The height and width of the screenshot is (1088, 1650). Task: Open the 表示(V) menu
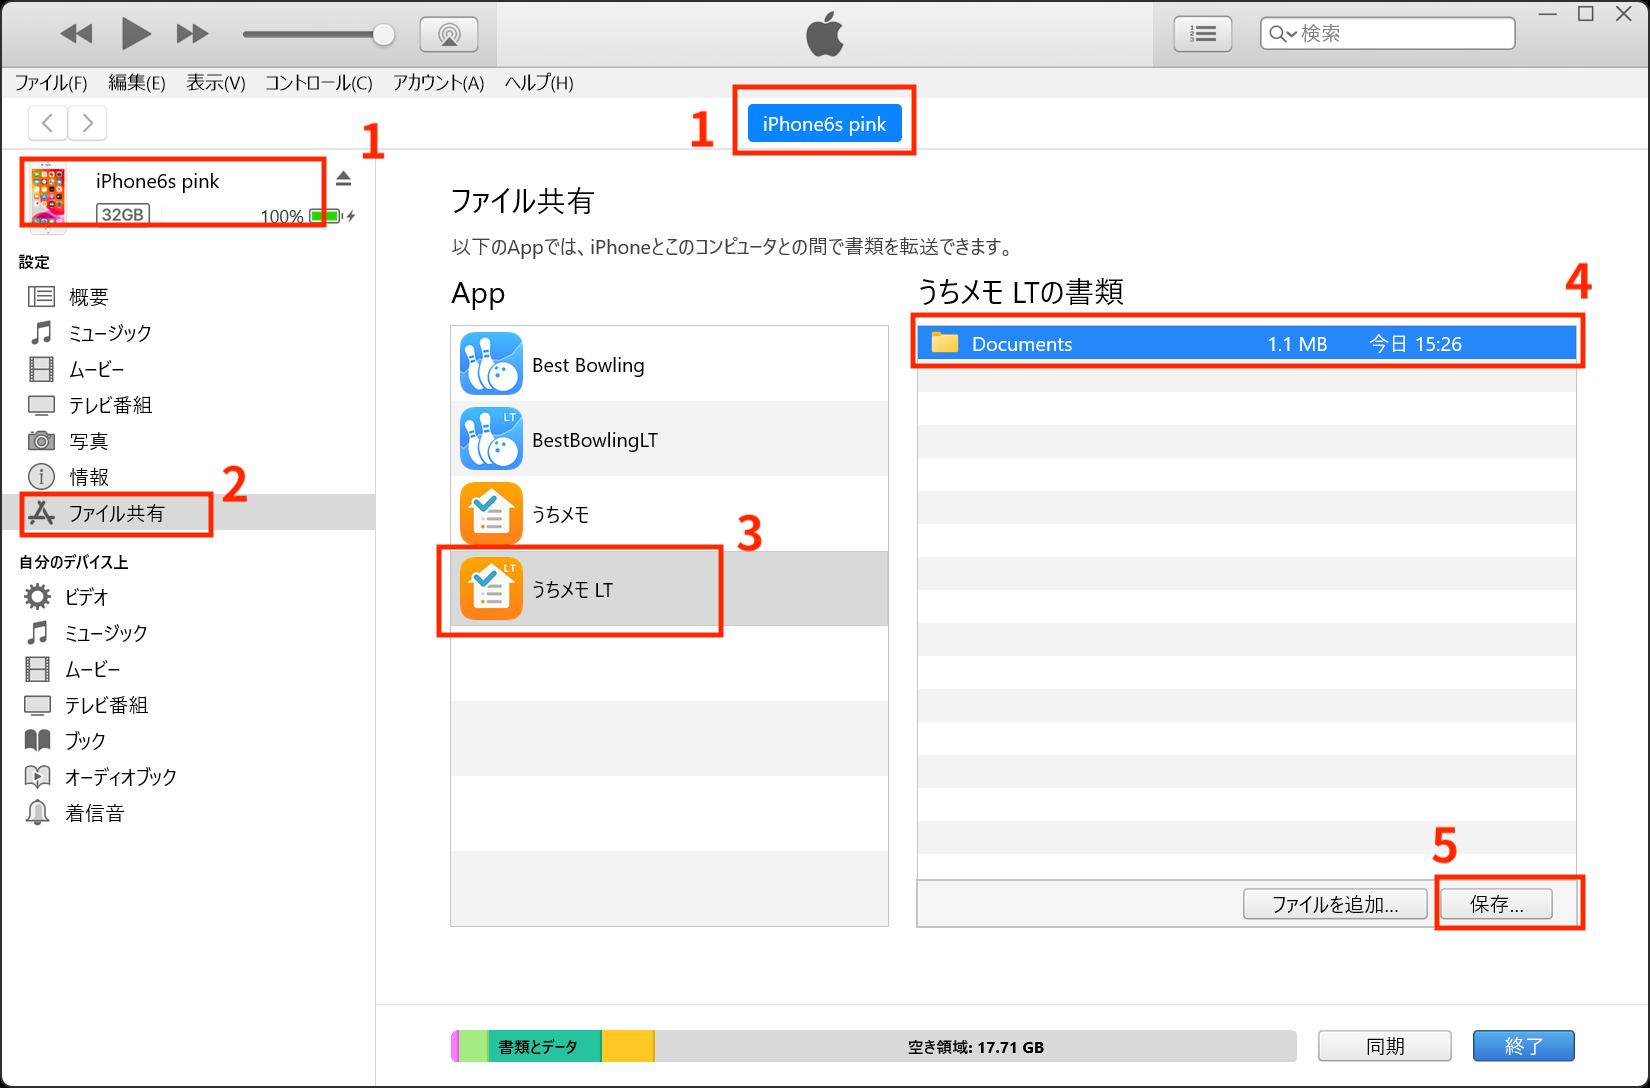216,83
